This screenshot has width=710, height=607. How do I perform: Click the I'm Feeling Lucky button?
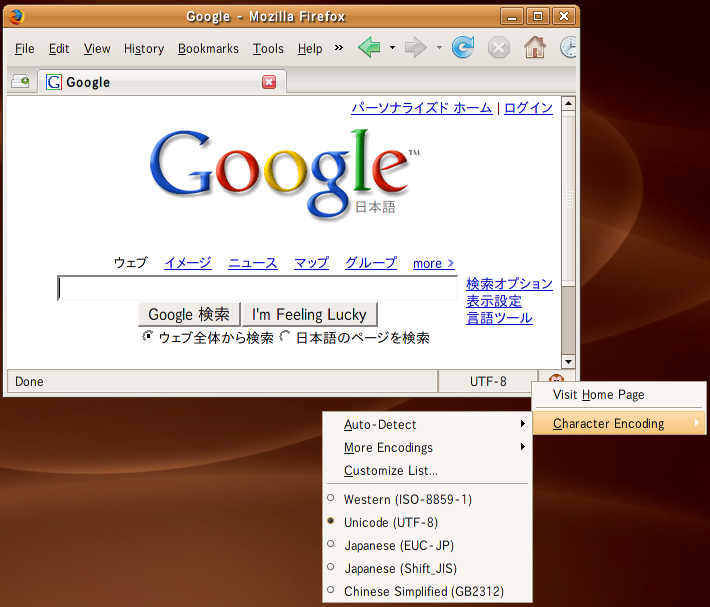click(309, 314)
